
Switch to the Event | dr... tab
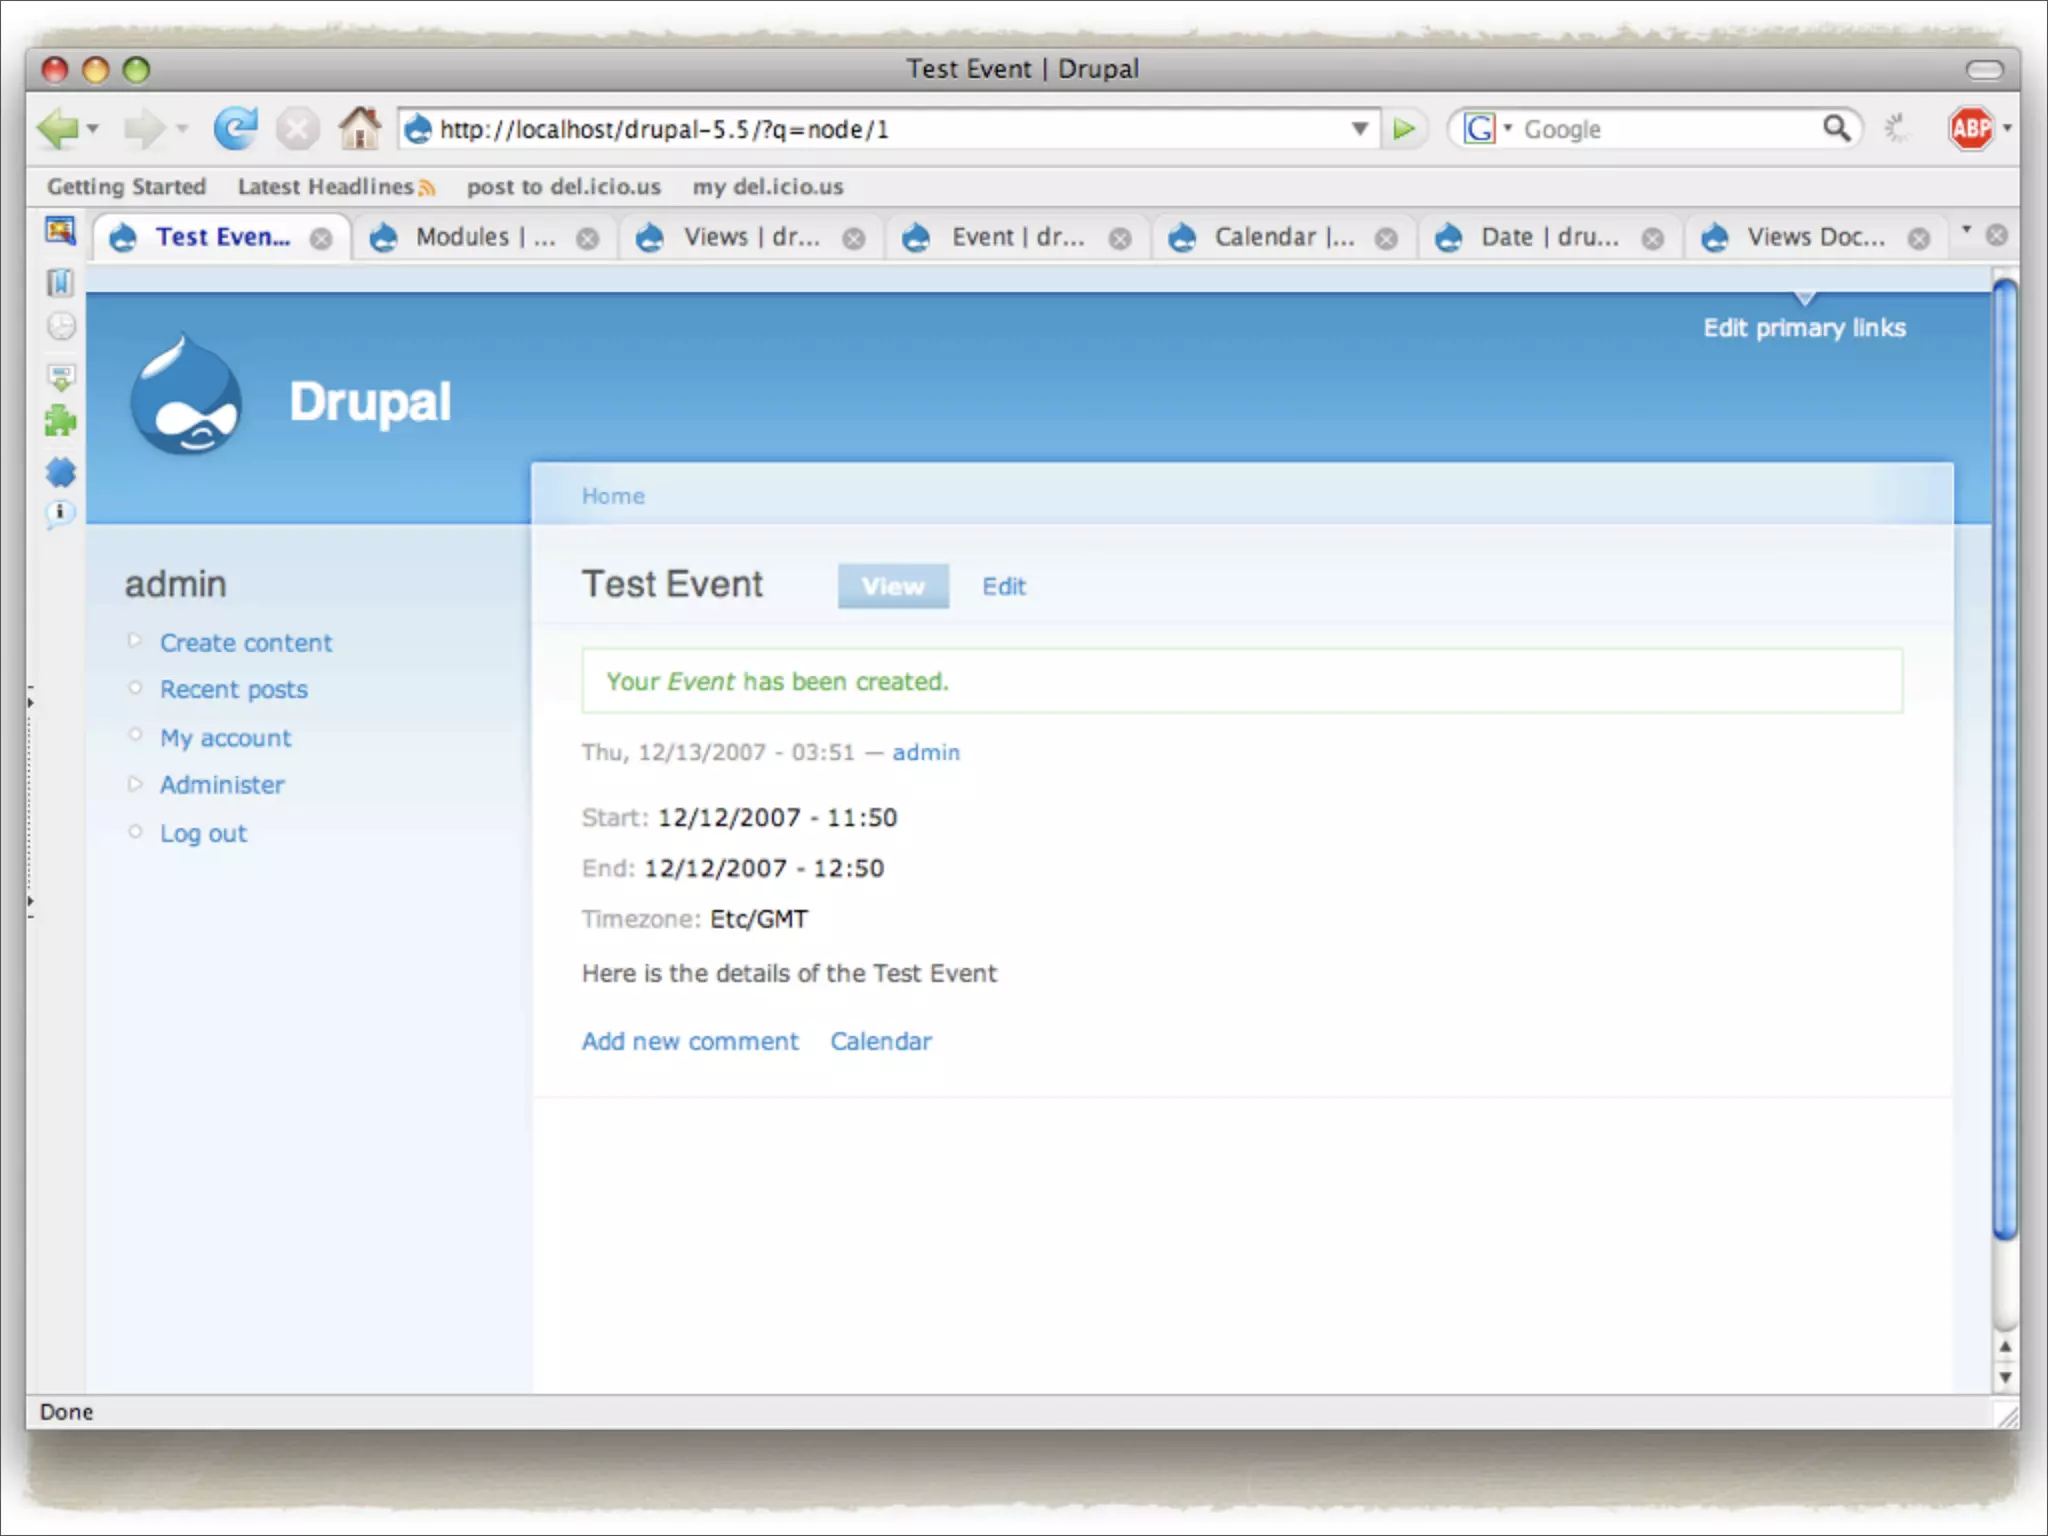1018,238
